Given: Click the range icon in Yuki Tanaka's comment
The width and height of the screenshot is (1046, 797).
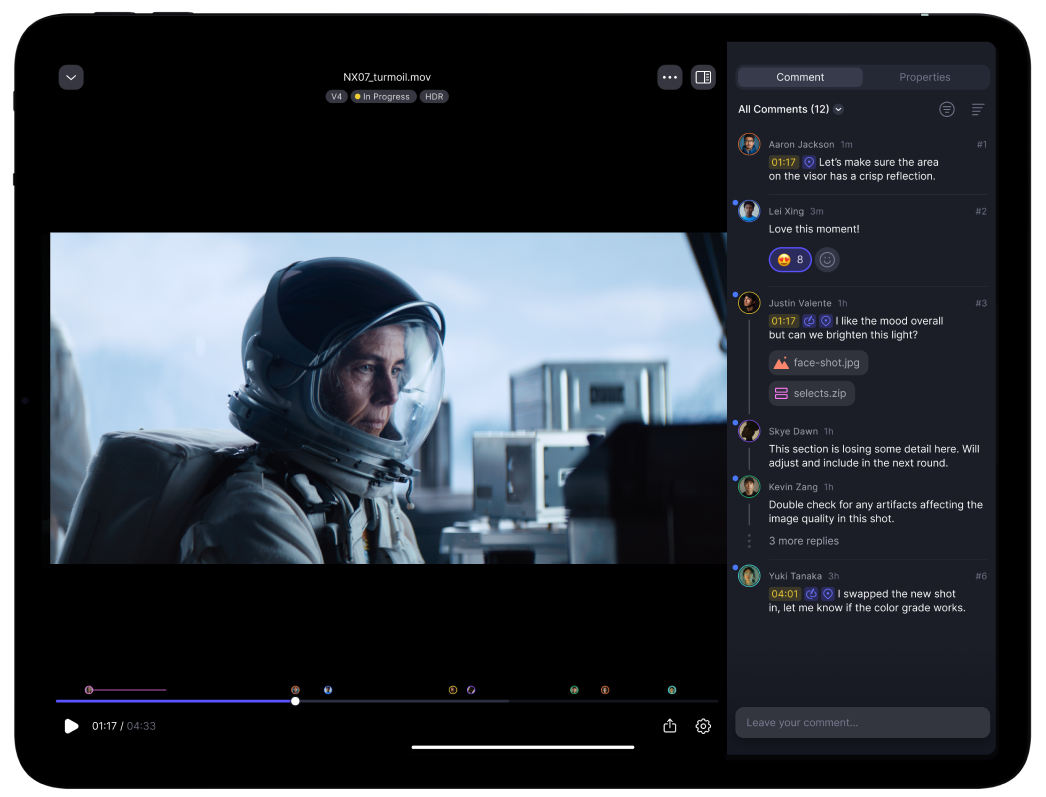Looking at the screenshot, I should (811, 594).
